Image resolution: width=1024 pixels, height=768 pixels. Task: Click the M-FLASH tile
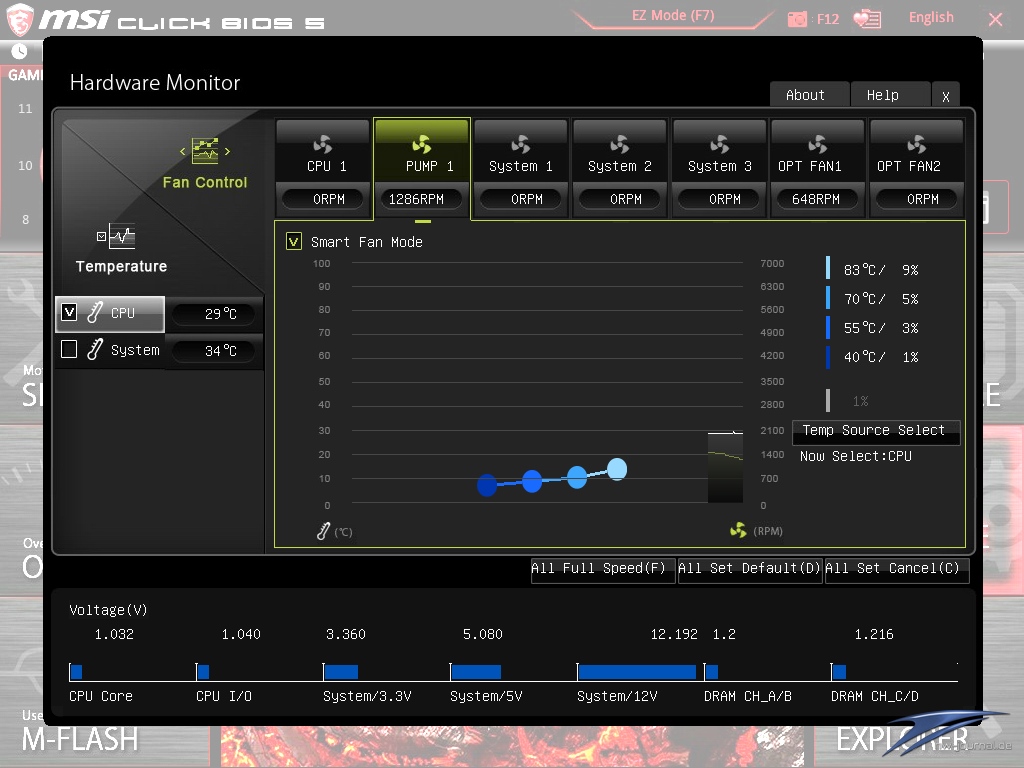80,739
